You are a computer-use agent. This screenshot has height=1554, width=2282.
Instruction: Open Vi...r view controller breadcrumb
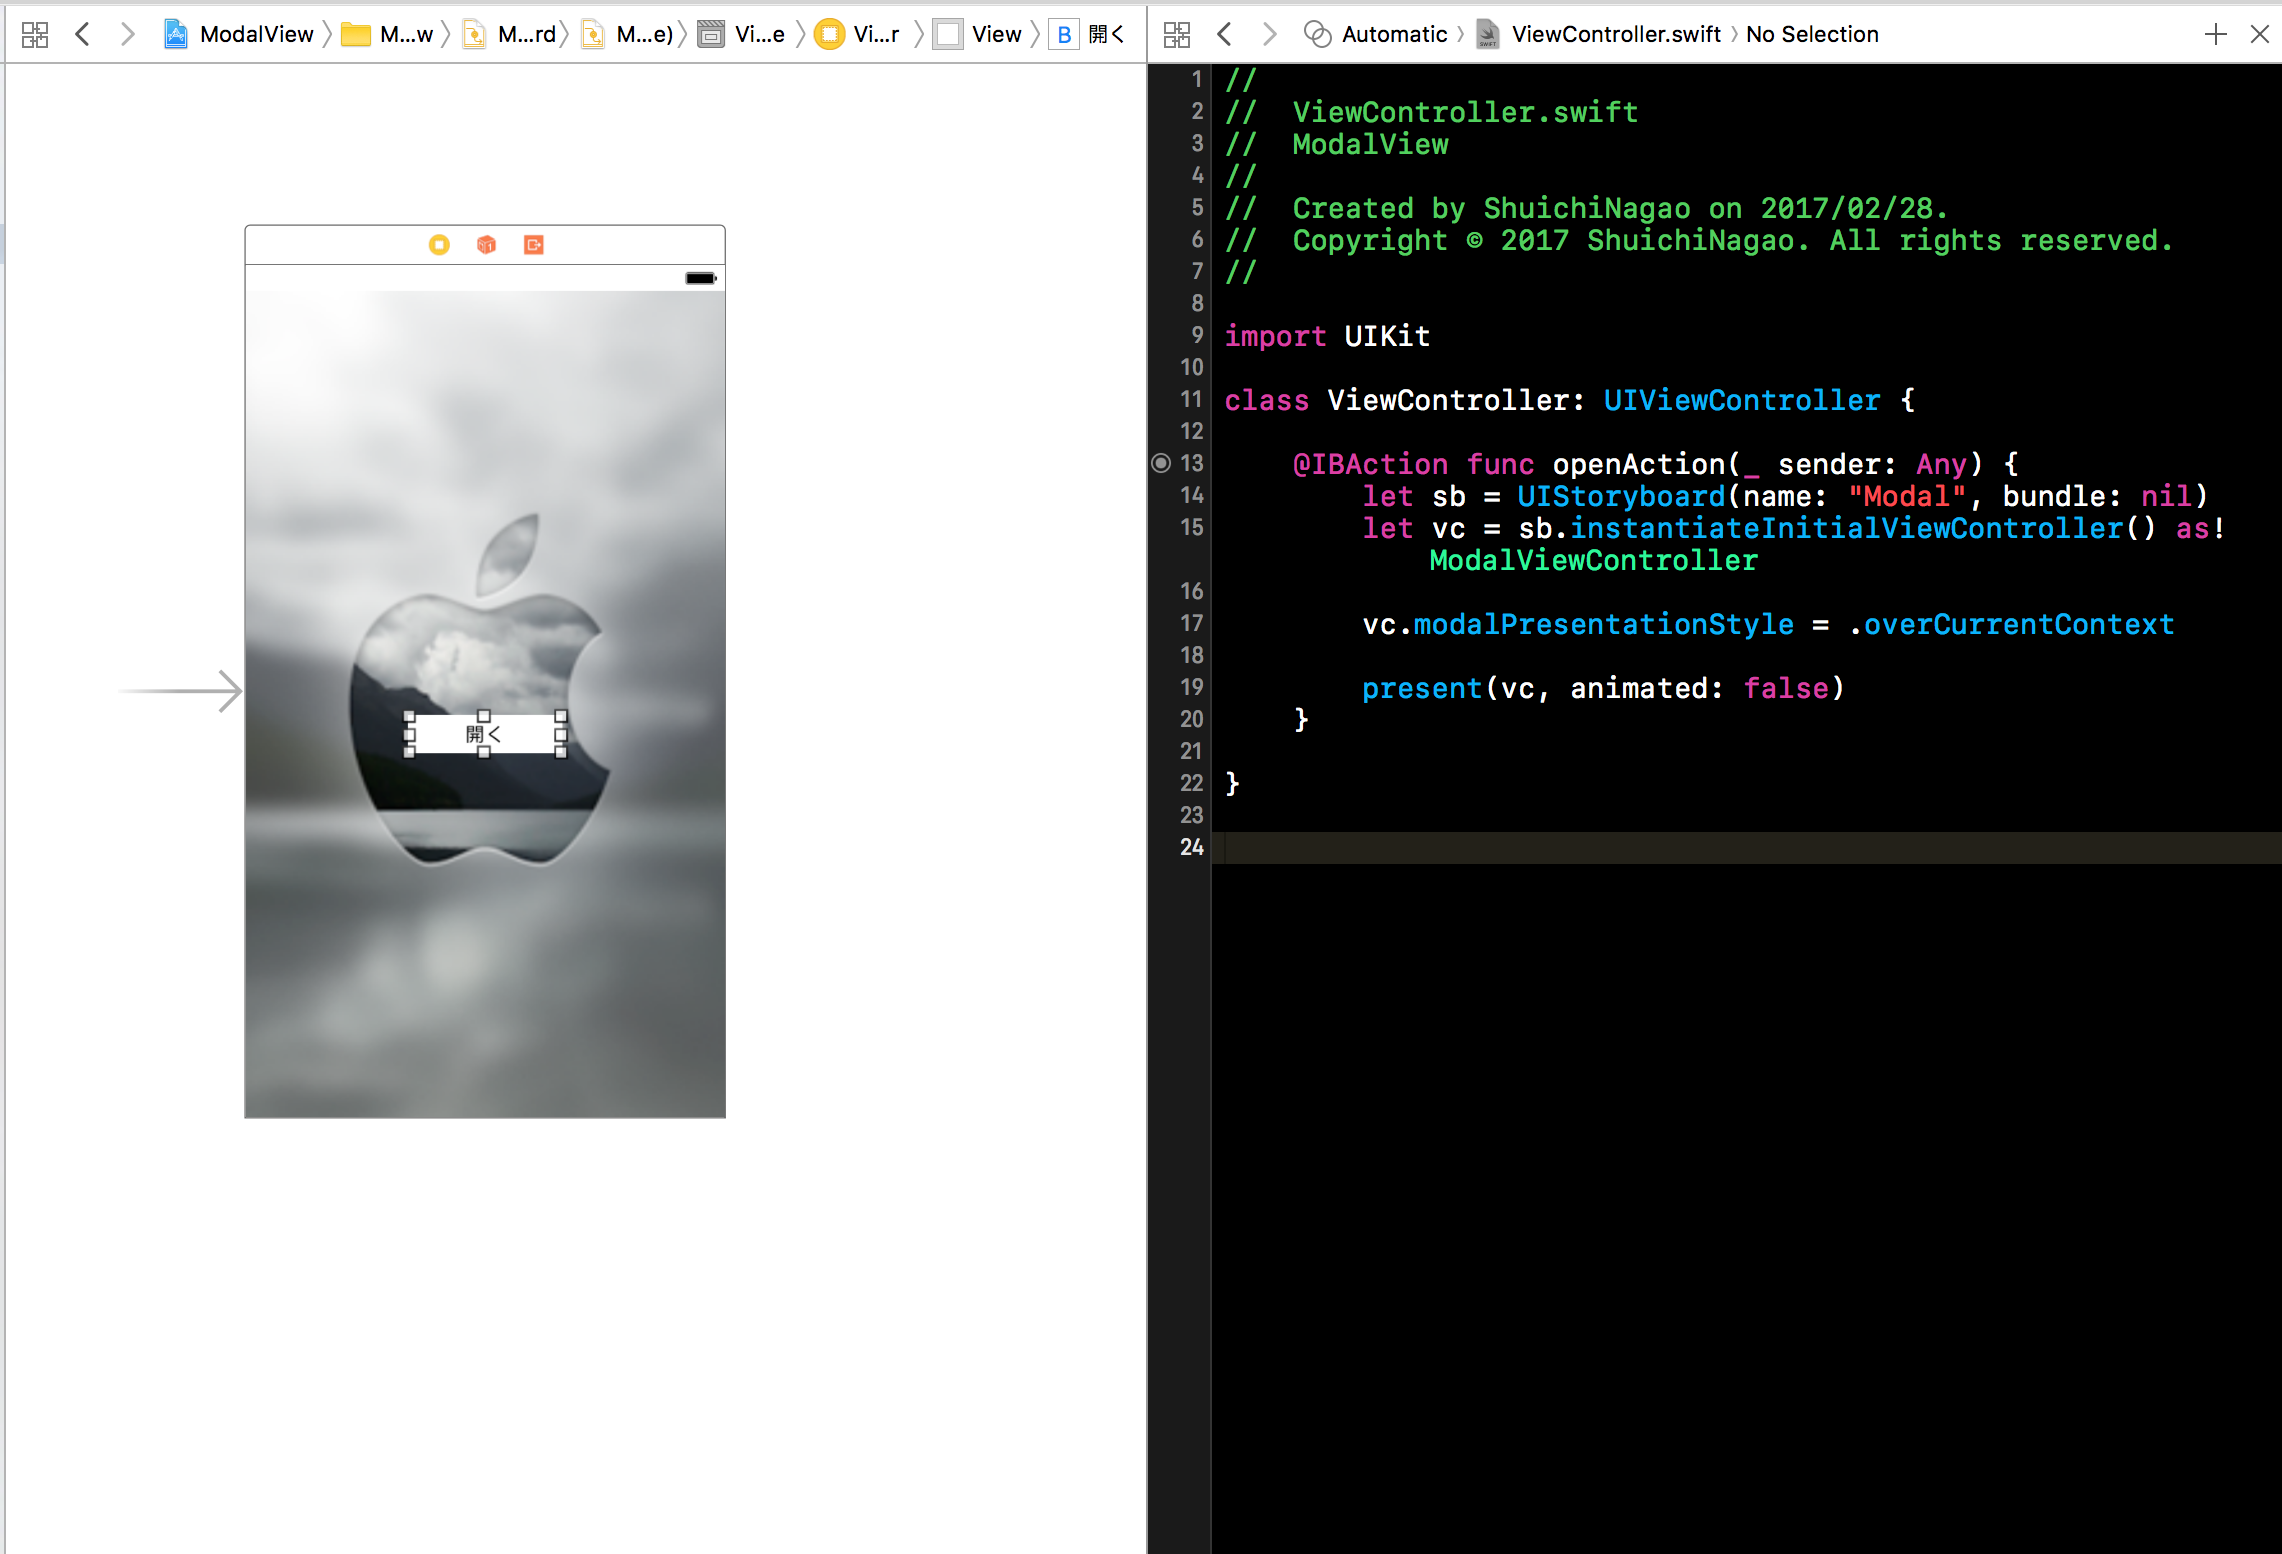coord(857,35)
